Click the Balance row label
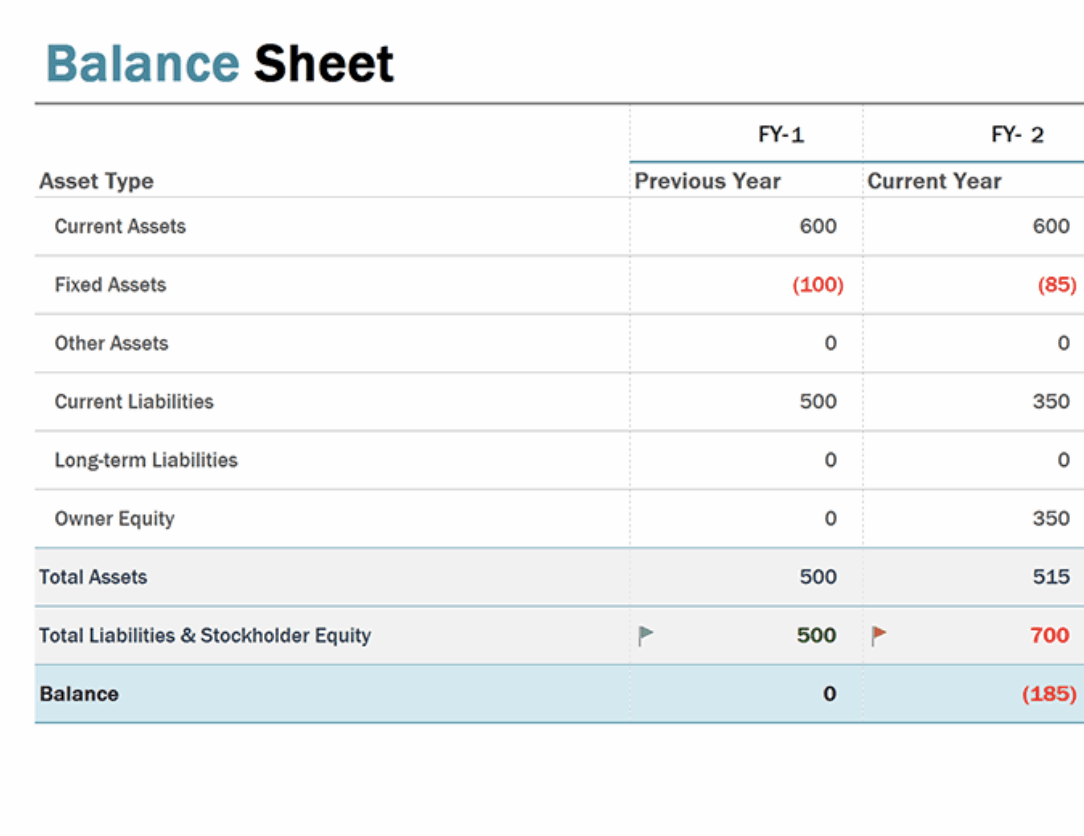This screenshot has width=1084, height=836. tap(79, 694)
